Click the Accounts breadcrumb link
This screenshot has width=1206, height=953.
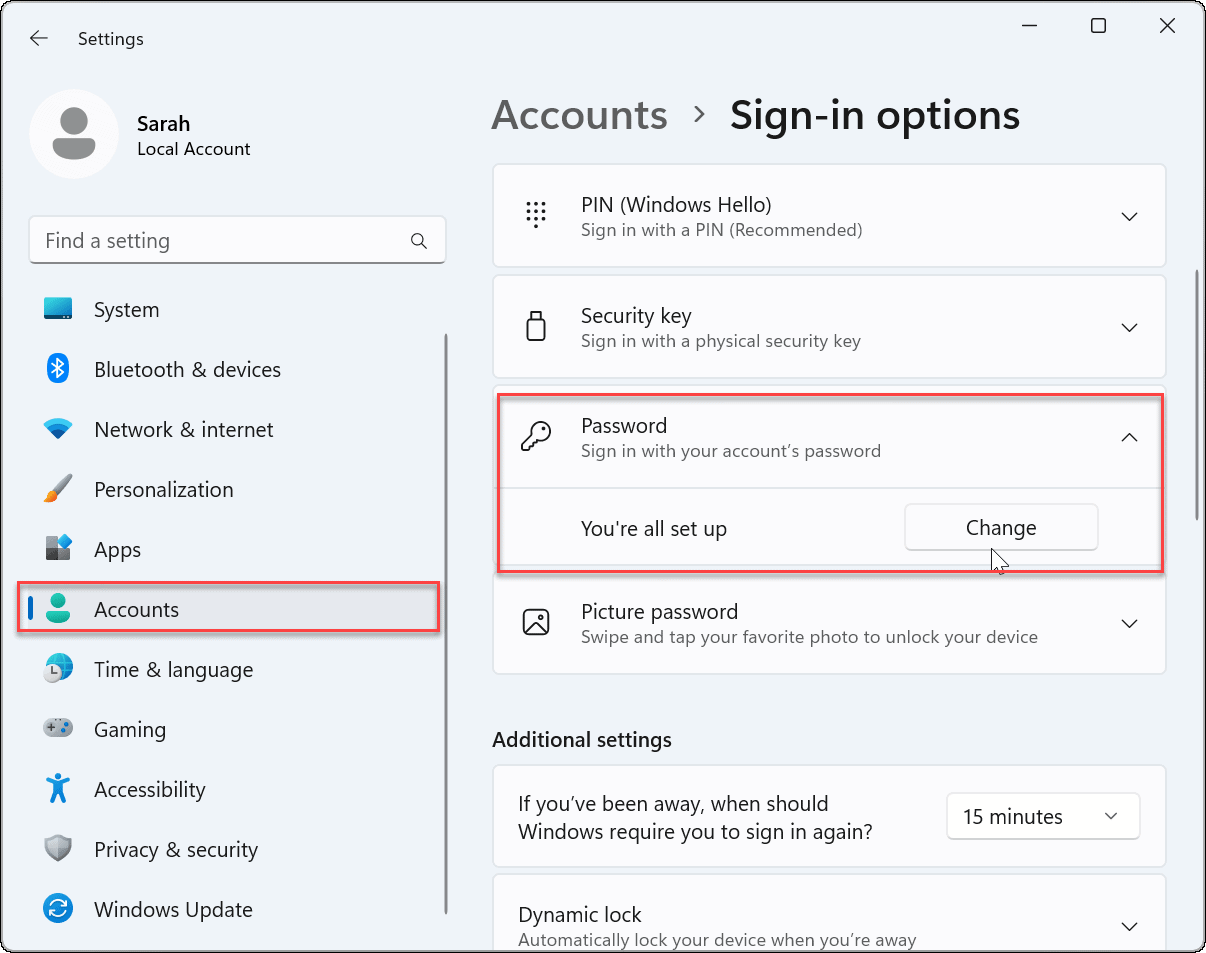[x=580, y=116]
